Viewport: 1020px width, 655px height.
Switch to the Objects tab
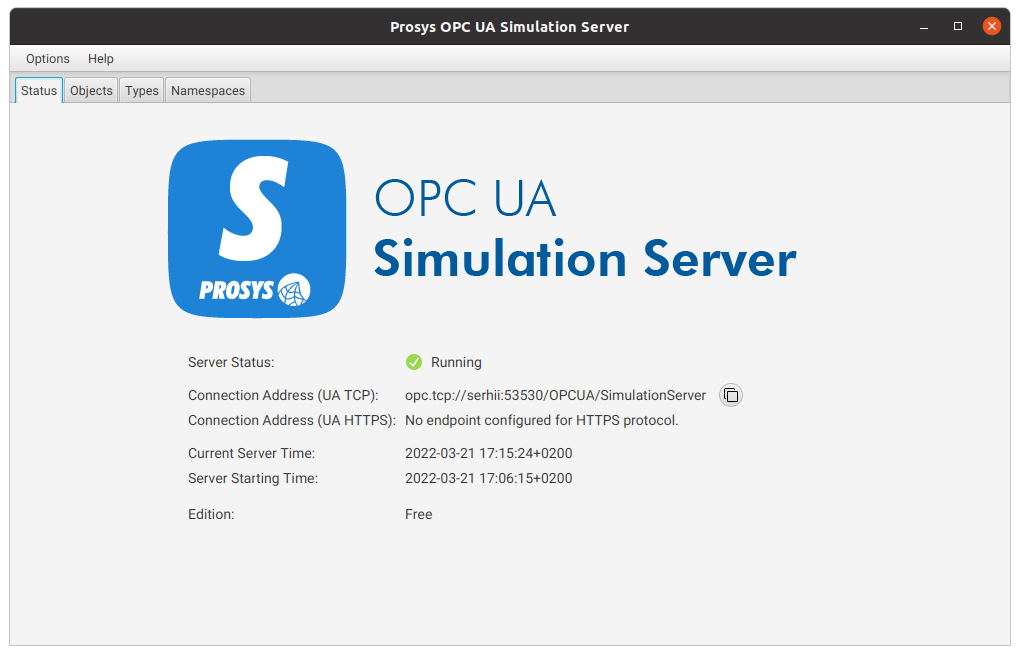tap(91, 90)
